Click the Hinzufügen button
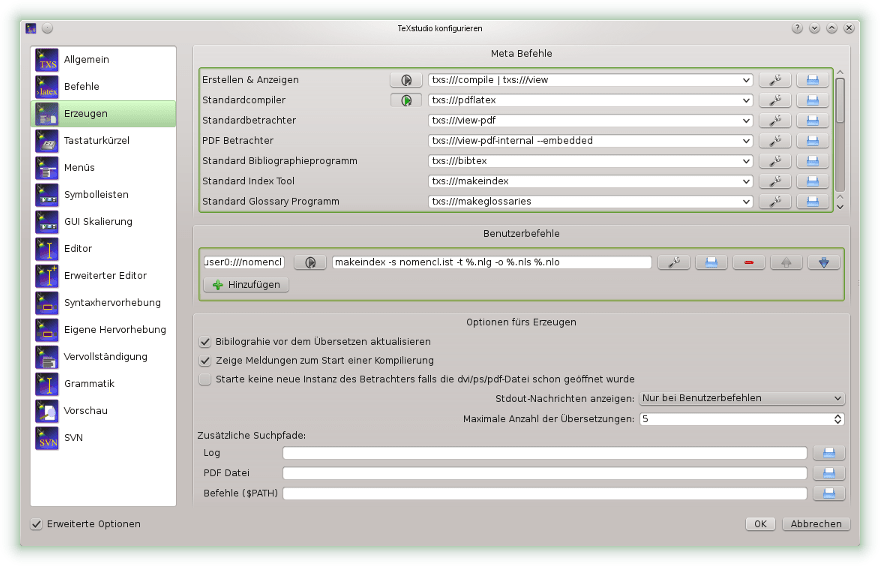 (x=246, y=285)
